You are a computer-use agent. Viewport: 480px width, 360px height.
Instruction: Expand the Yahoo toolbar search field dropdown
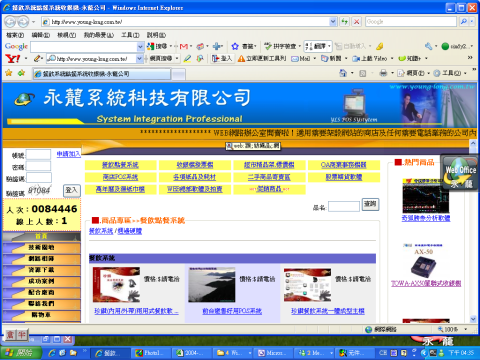[140, 59]
